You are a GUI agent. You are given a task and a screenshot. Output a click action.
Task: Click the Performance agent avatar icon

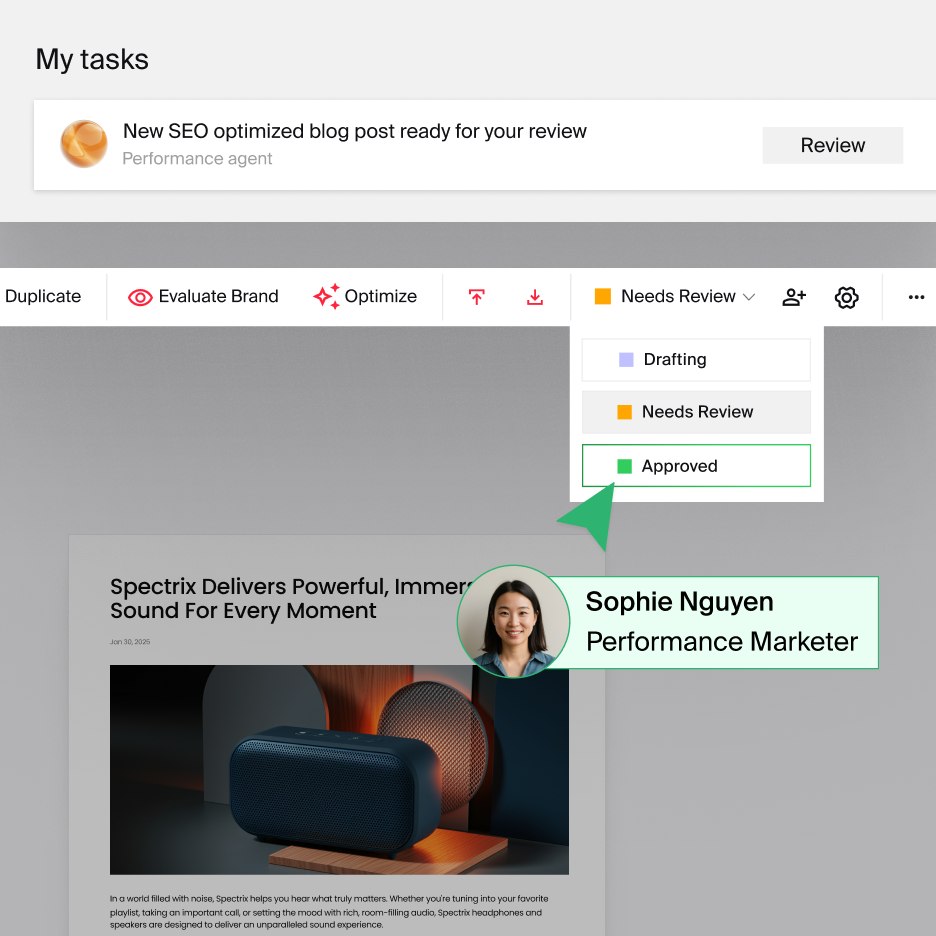(84, 144)
